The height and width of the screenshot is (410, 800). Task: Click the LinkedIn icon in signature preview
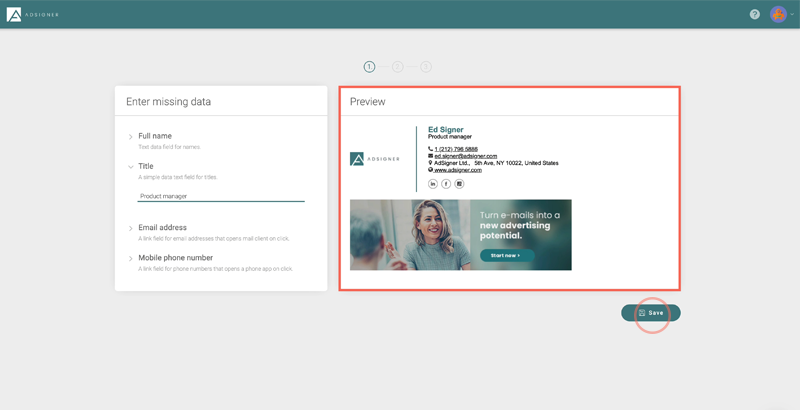tap(433, 184)
